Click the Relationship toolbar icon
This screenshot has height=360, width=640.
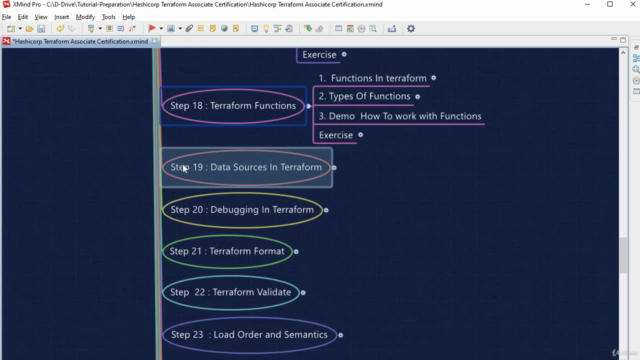coord(132,29)
